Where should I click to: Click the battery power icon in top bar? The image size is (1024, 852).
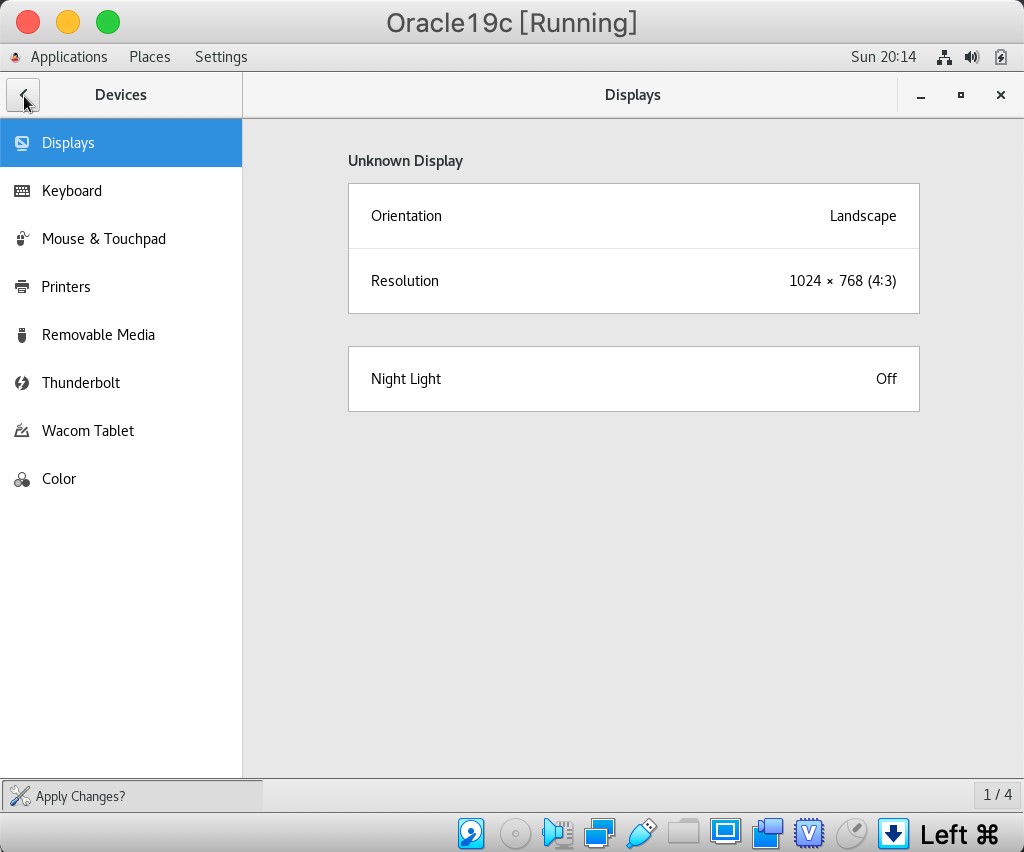(1000, 57)
